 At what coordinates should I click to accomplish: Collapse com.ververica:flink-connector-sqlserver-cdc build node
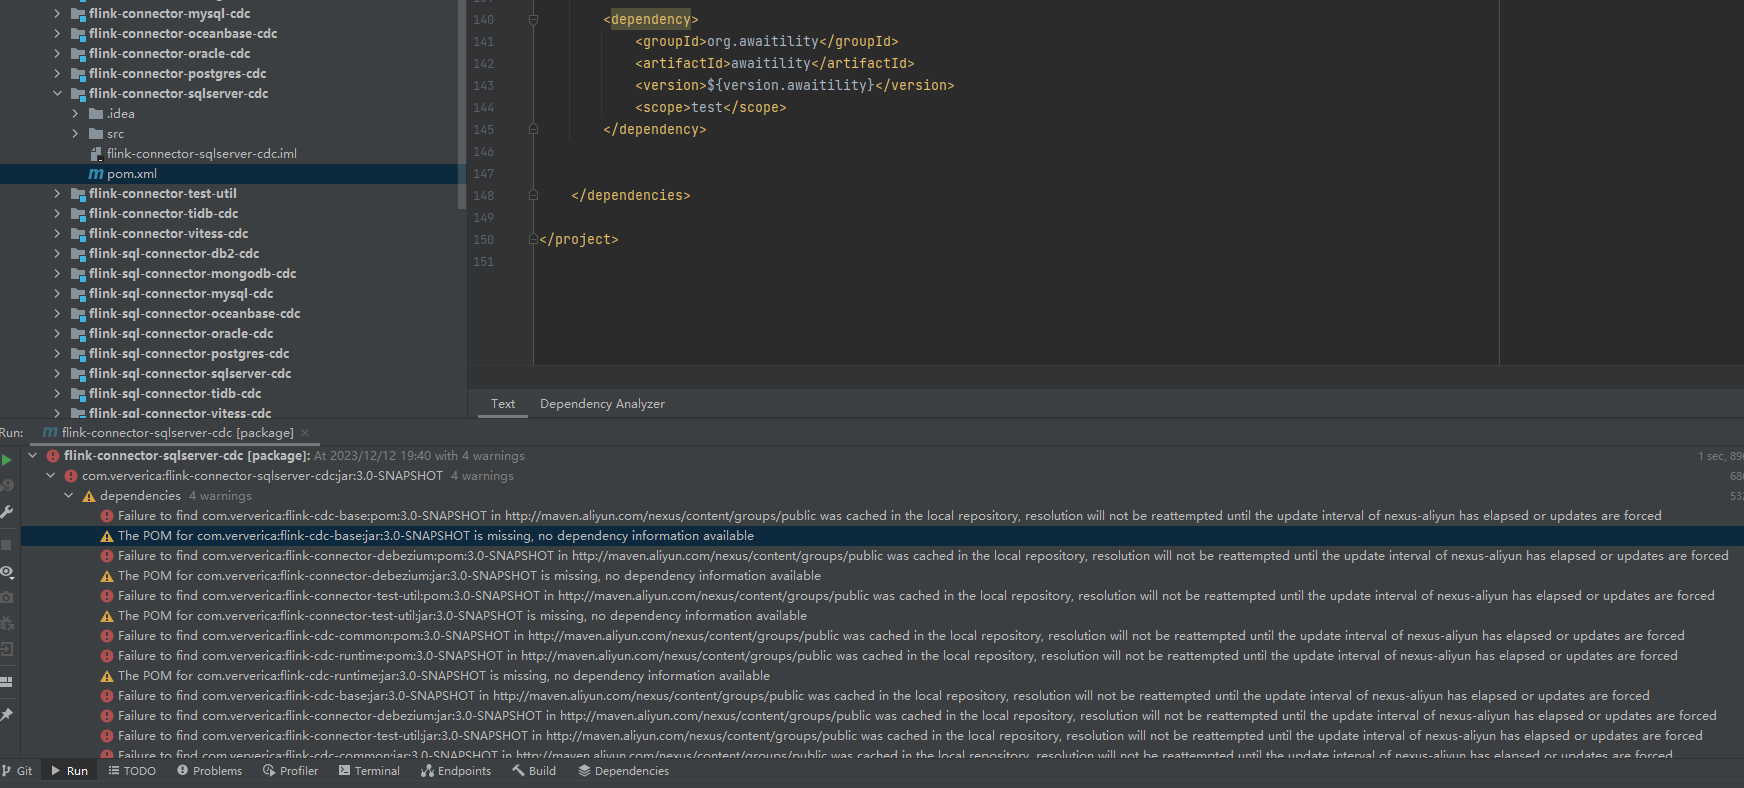(x=51, y=476)
